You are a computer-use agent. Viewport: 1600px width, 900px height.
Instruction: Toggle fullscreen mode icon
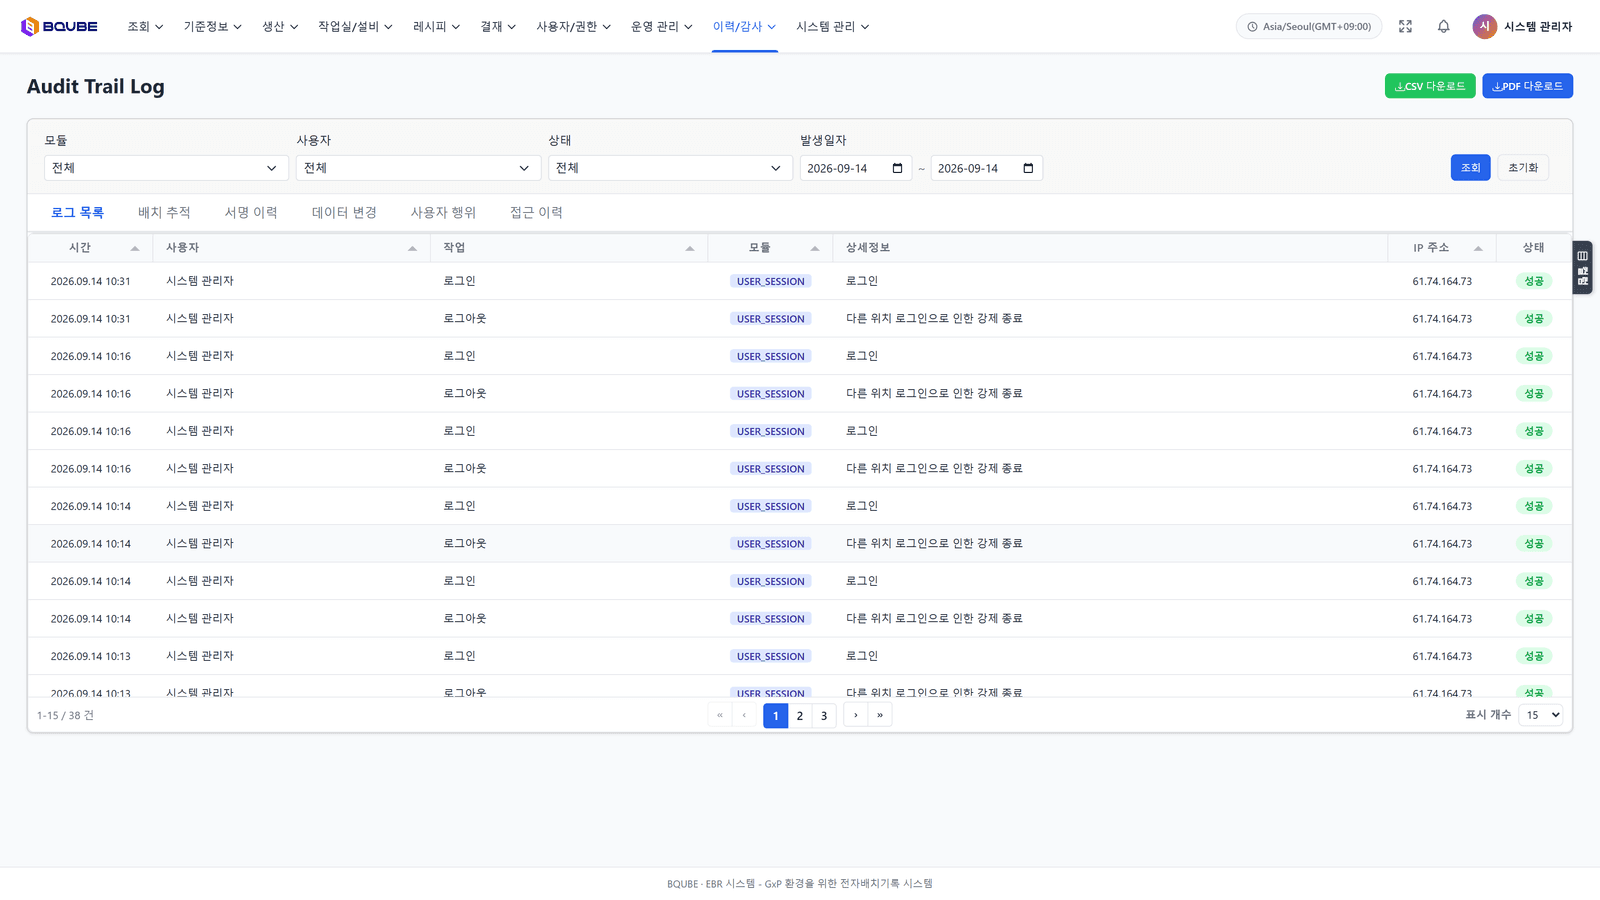[x=1405, y=27]
